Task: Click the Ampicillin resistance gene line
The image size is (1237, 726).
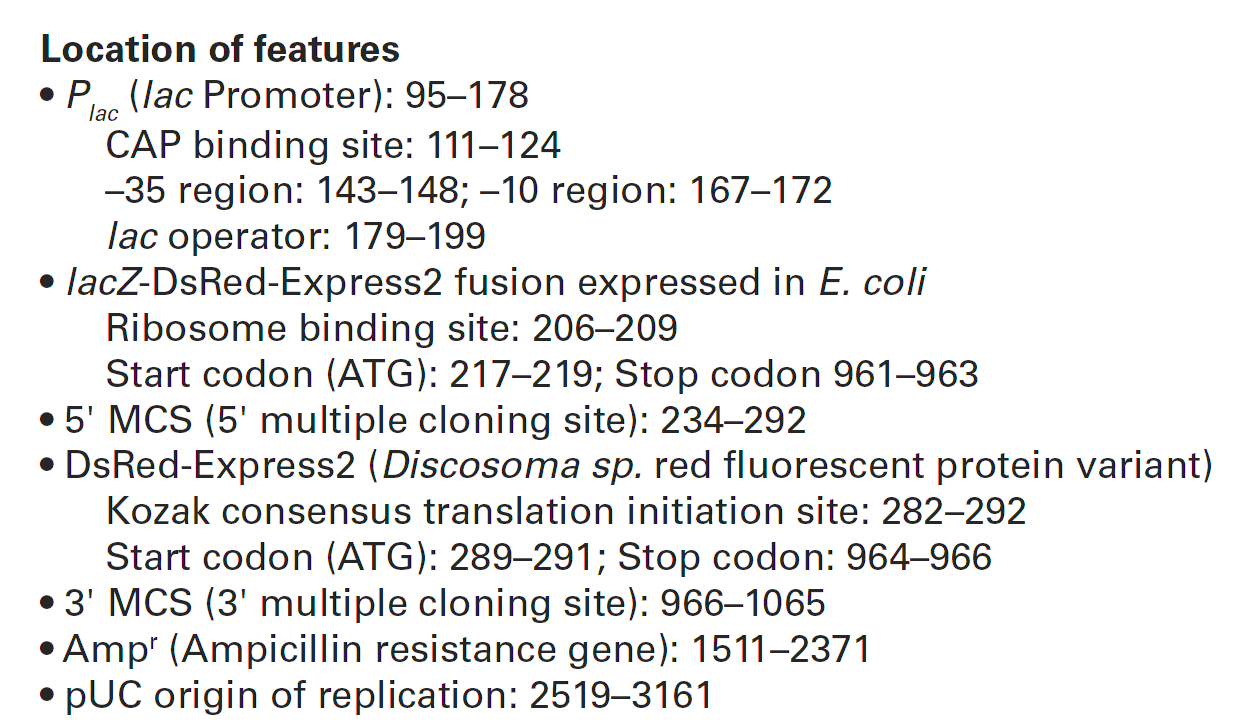Action: click(465, 649)
